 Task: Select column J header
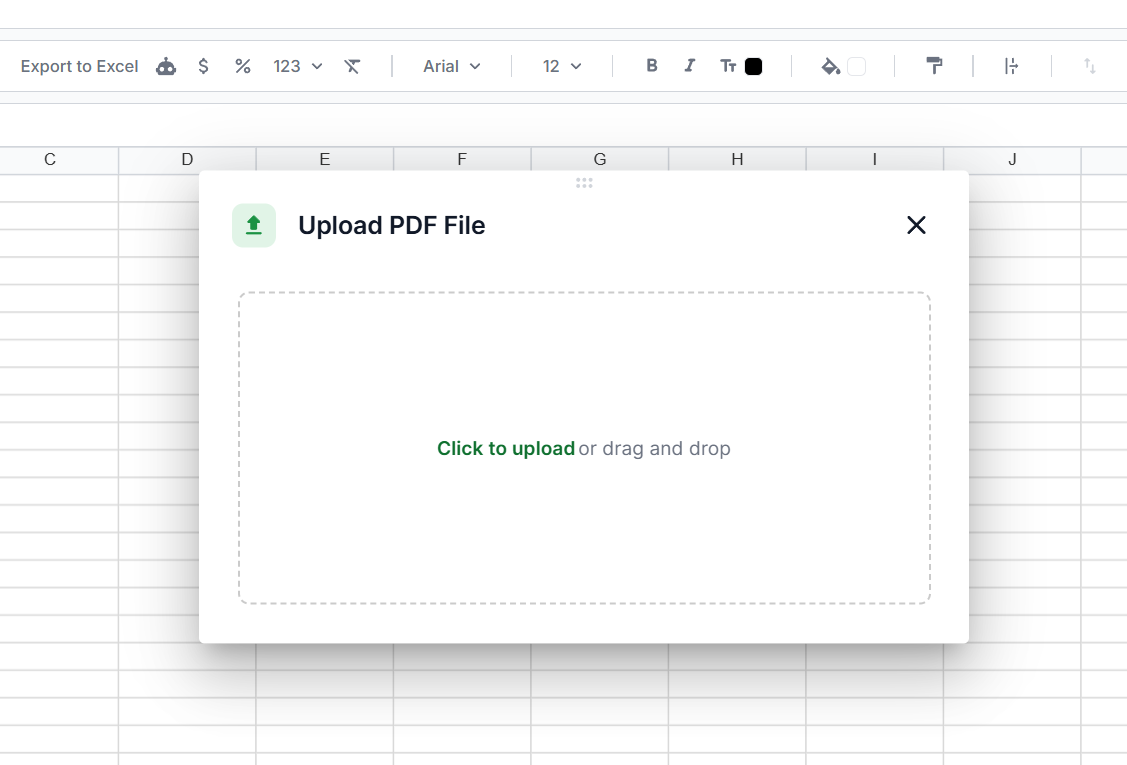coord(1012,160)
